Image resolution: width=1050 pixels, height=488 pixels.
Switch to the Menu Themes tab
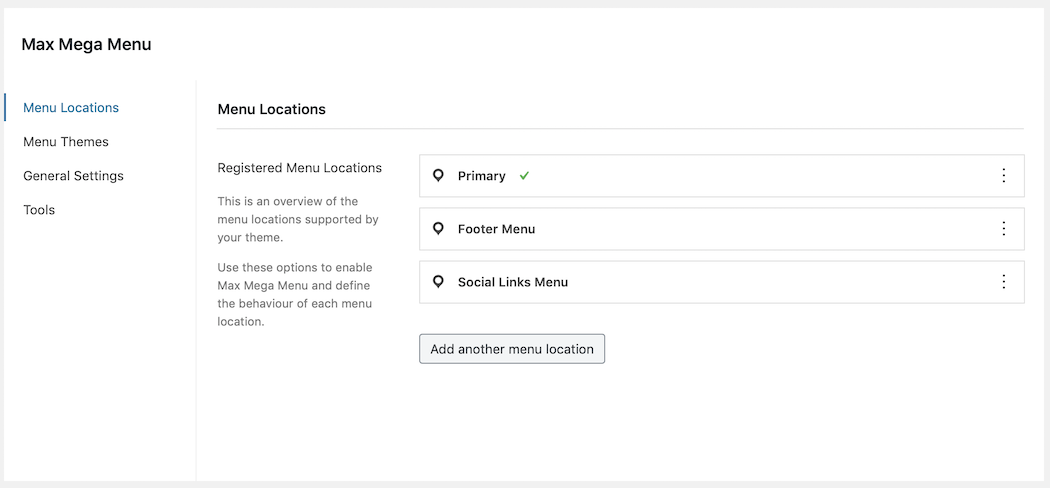pos(66,142)
